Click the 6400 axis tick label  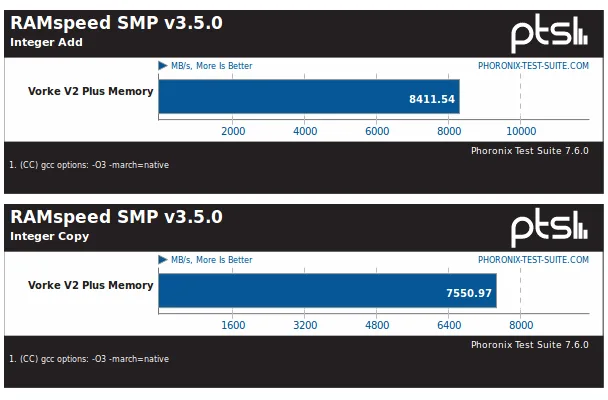(449, 325)
